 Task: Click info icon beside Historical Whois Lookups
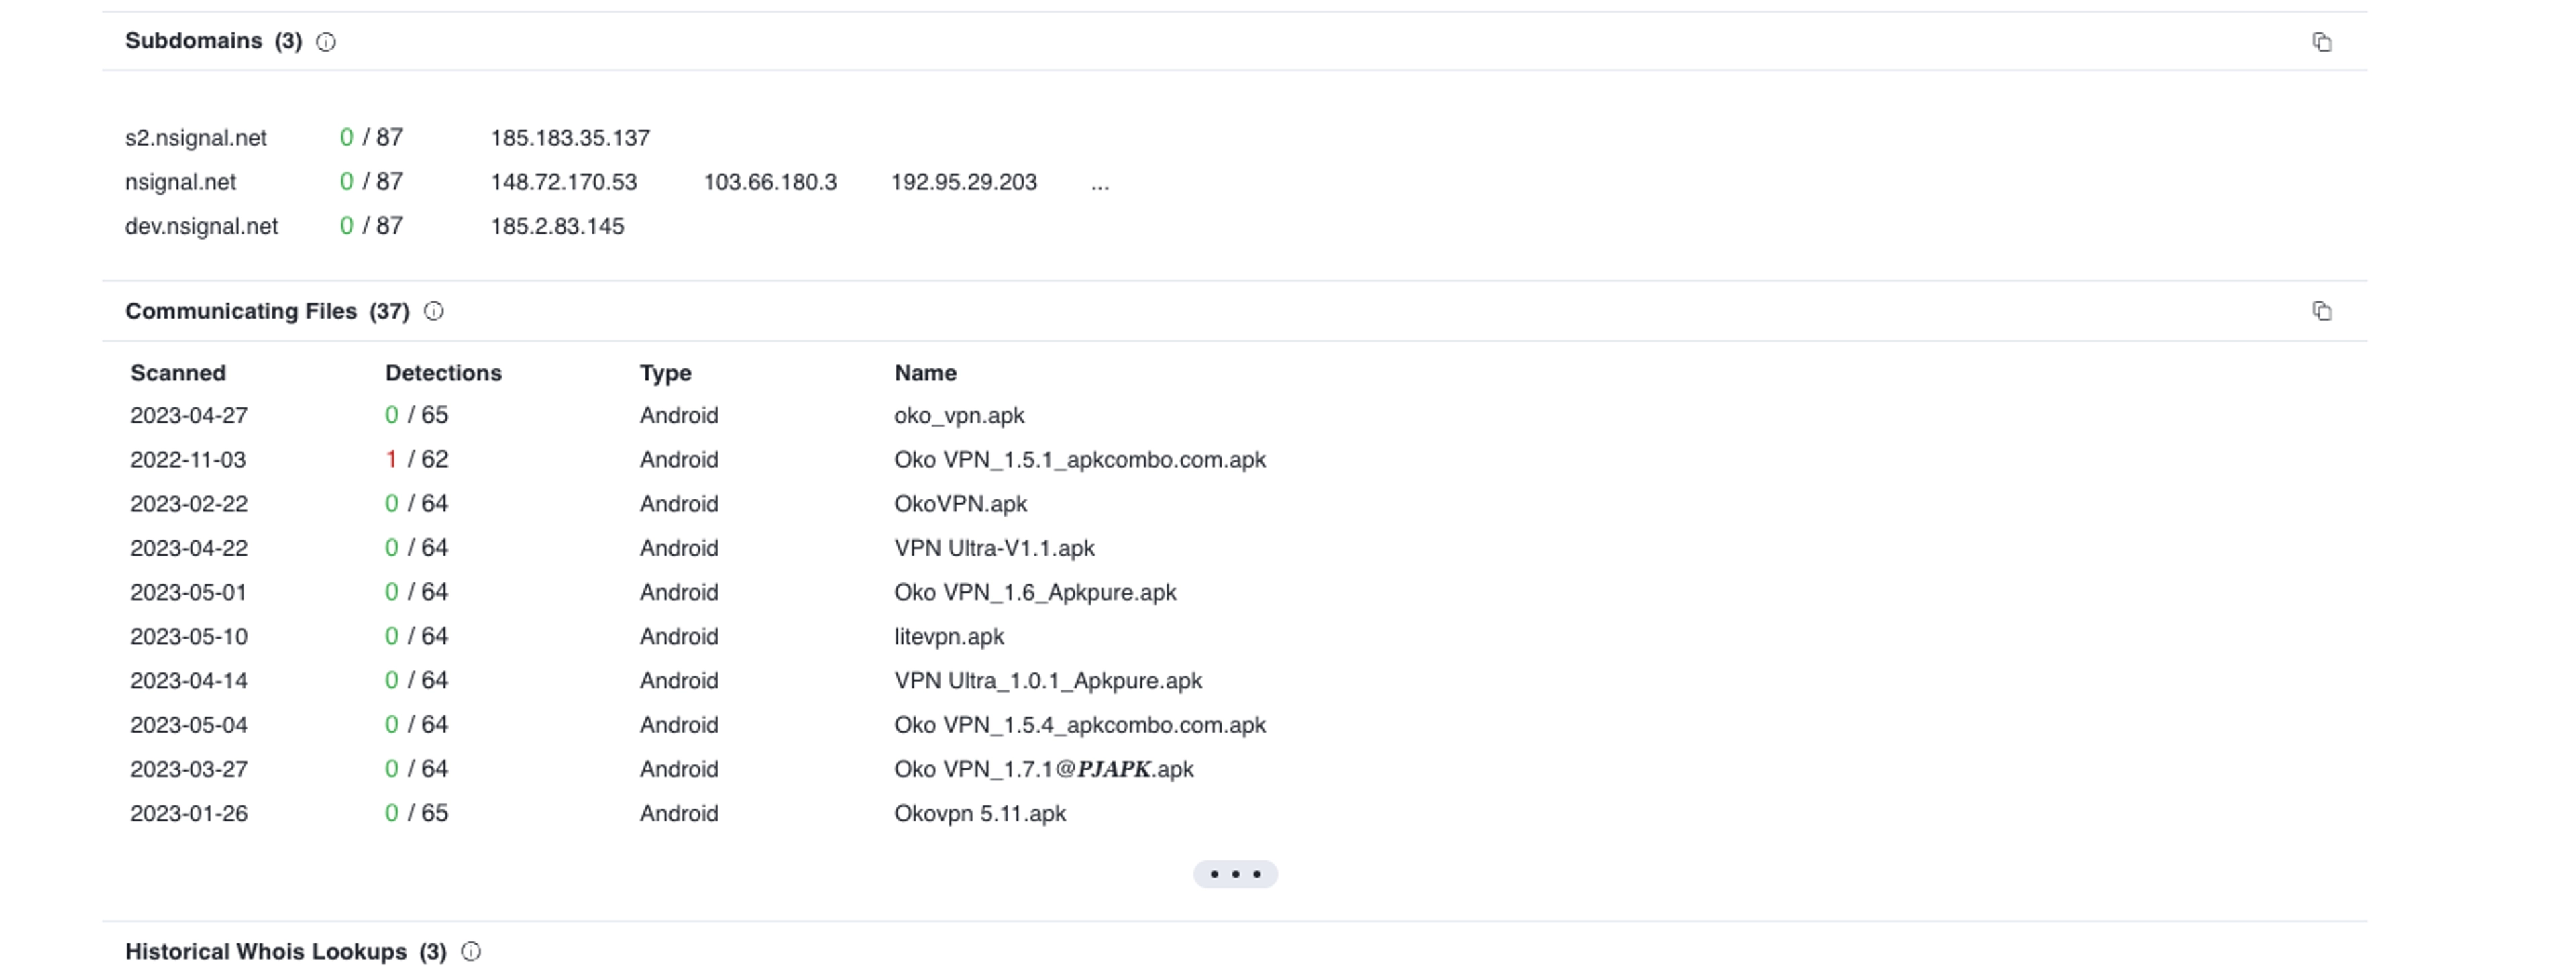coord(471,951)
